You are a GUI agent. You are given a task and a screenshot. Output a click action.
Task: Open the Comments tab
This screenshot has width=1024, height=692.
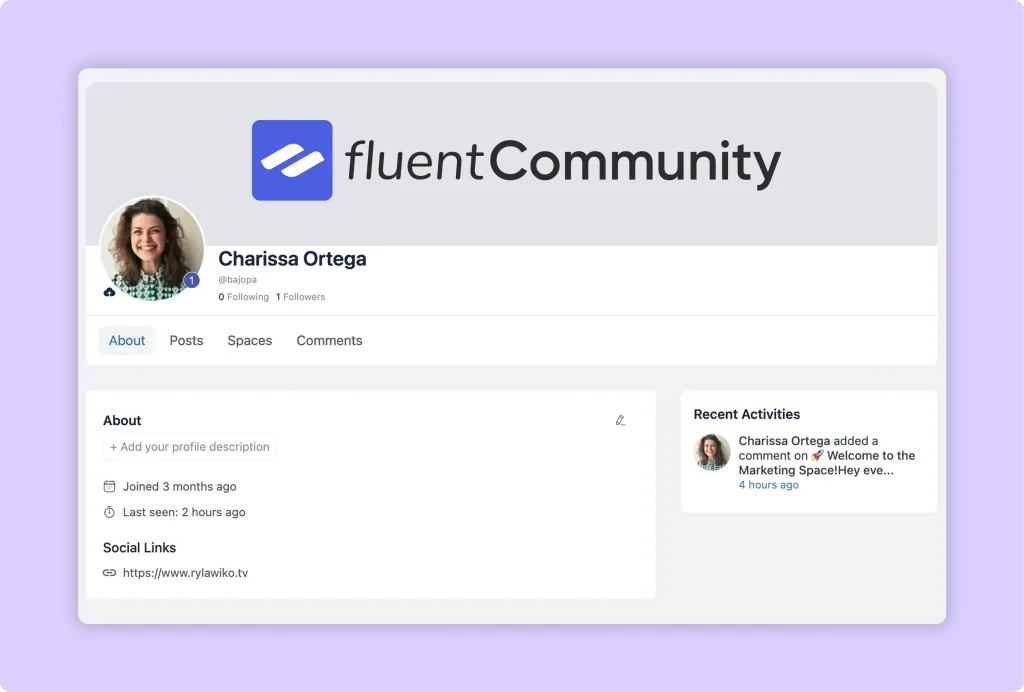click(329, 340)
